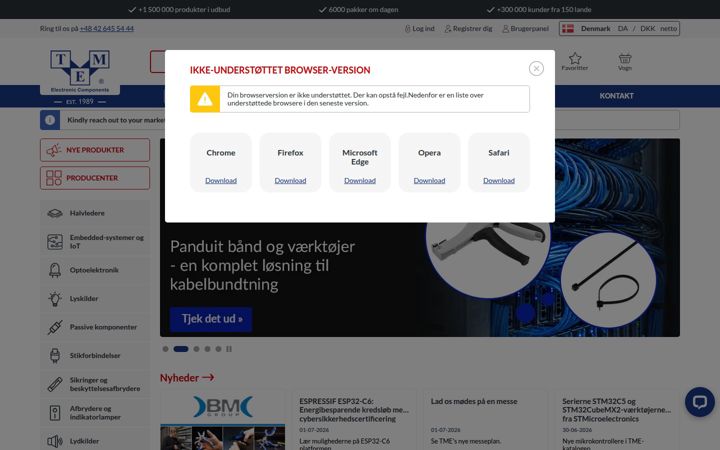This screenshot has height=450, width=720.
Task: Click the Lyskilder light bulb icon
Action: pyautogui.click(x=55, y=298)
